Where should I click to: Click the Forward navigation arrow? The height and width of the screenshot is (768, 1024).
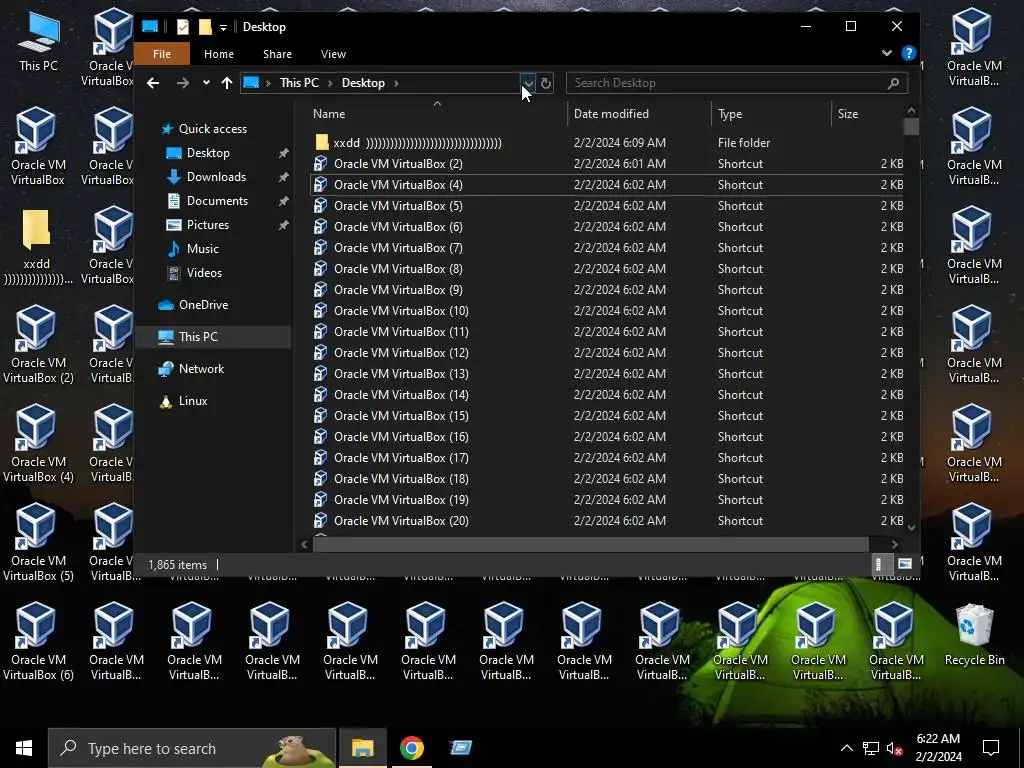183,83
